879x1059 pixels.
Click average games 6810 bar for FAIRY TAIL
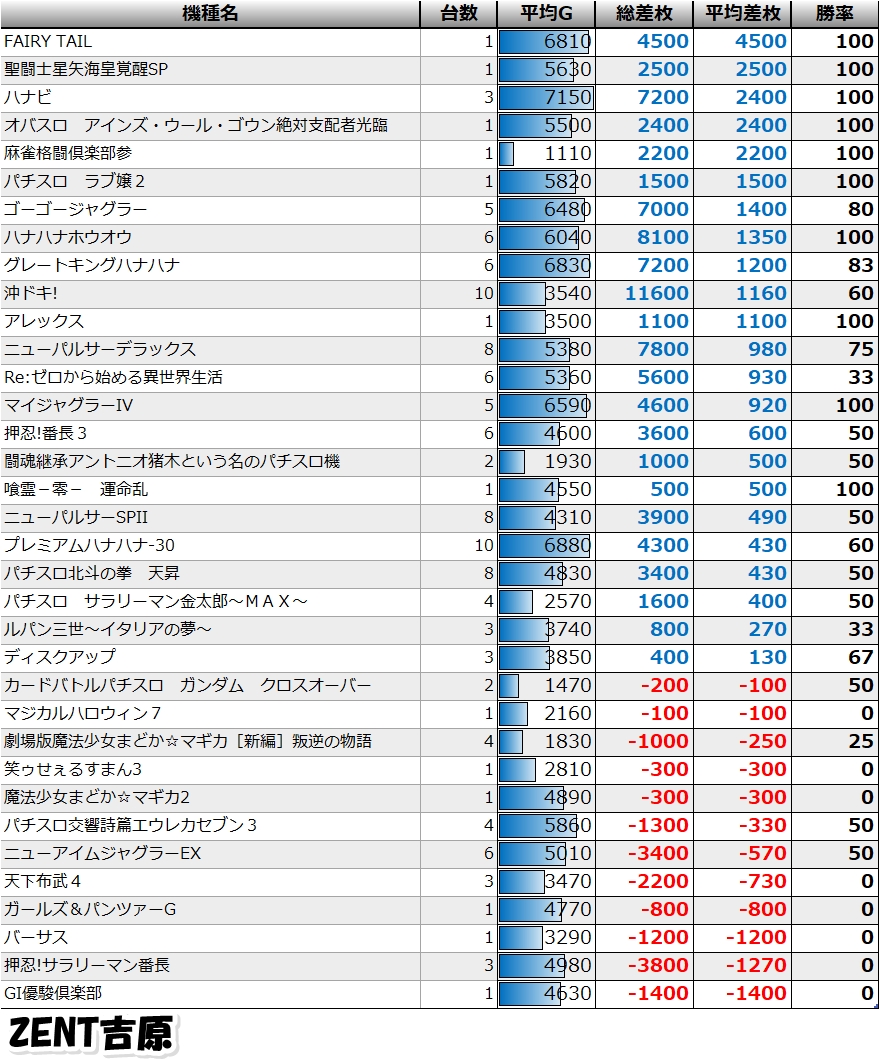545,42
